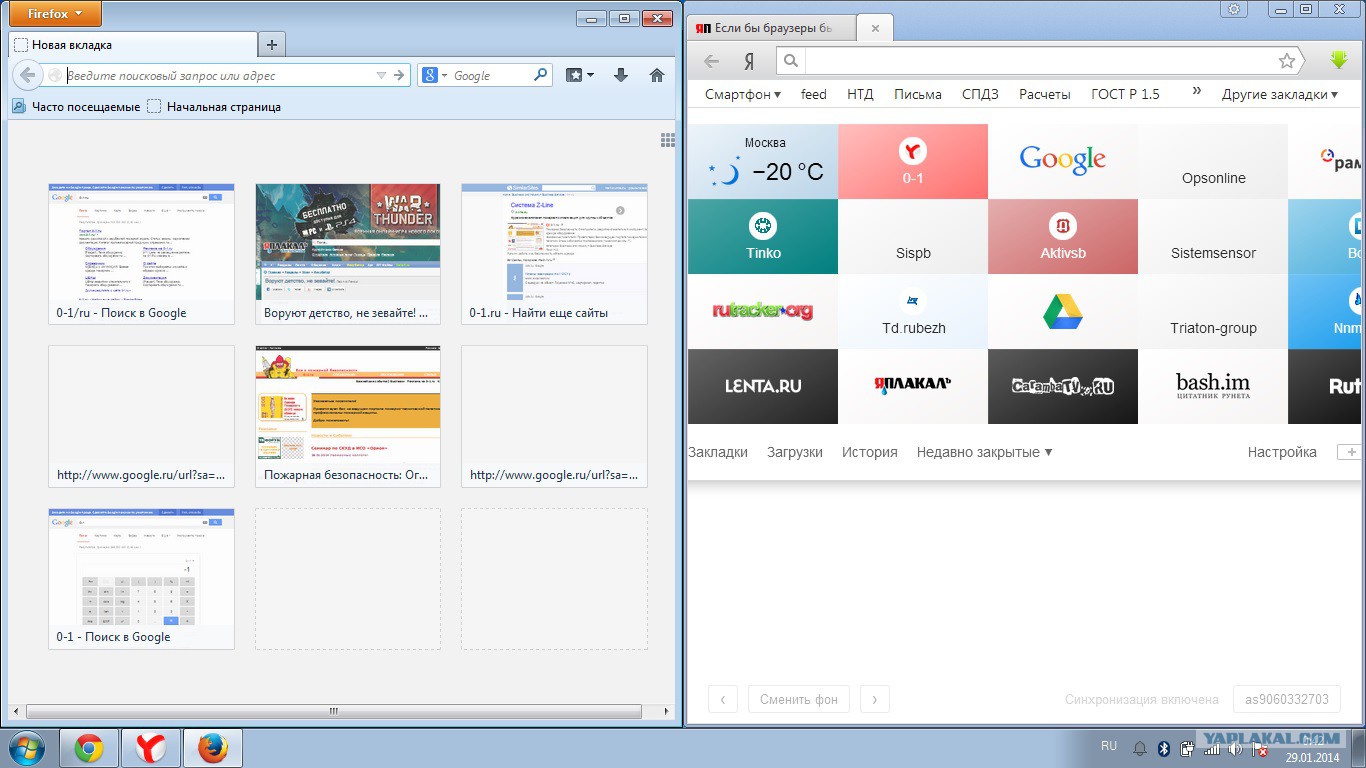Click Firefox horizontal scrollbar

click(x=333, y=711)
